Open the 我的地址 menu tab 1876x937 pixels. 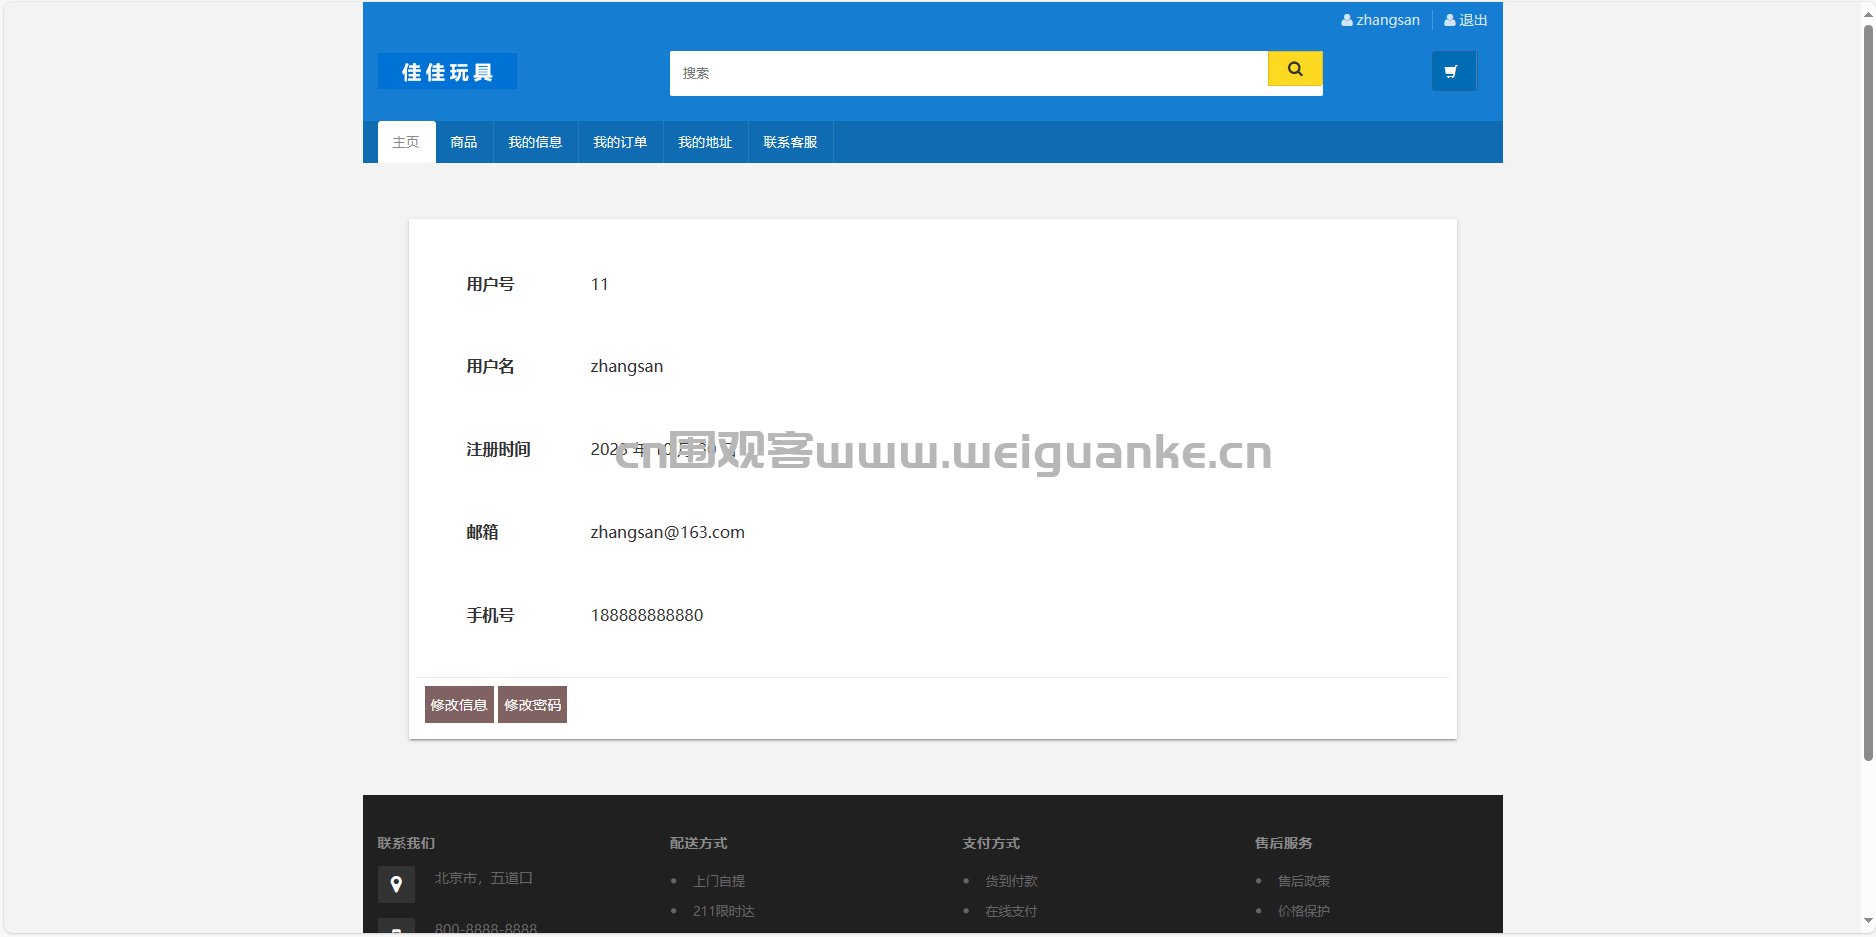[x=705, y=142]
